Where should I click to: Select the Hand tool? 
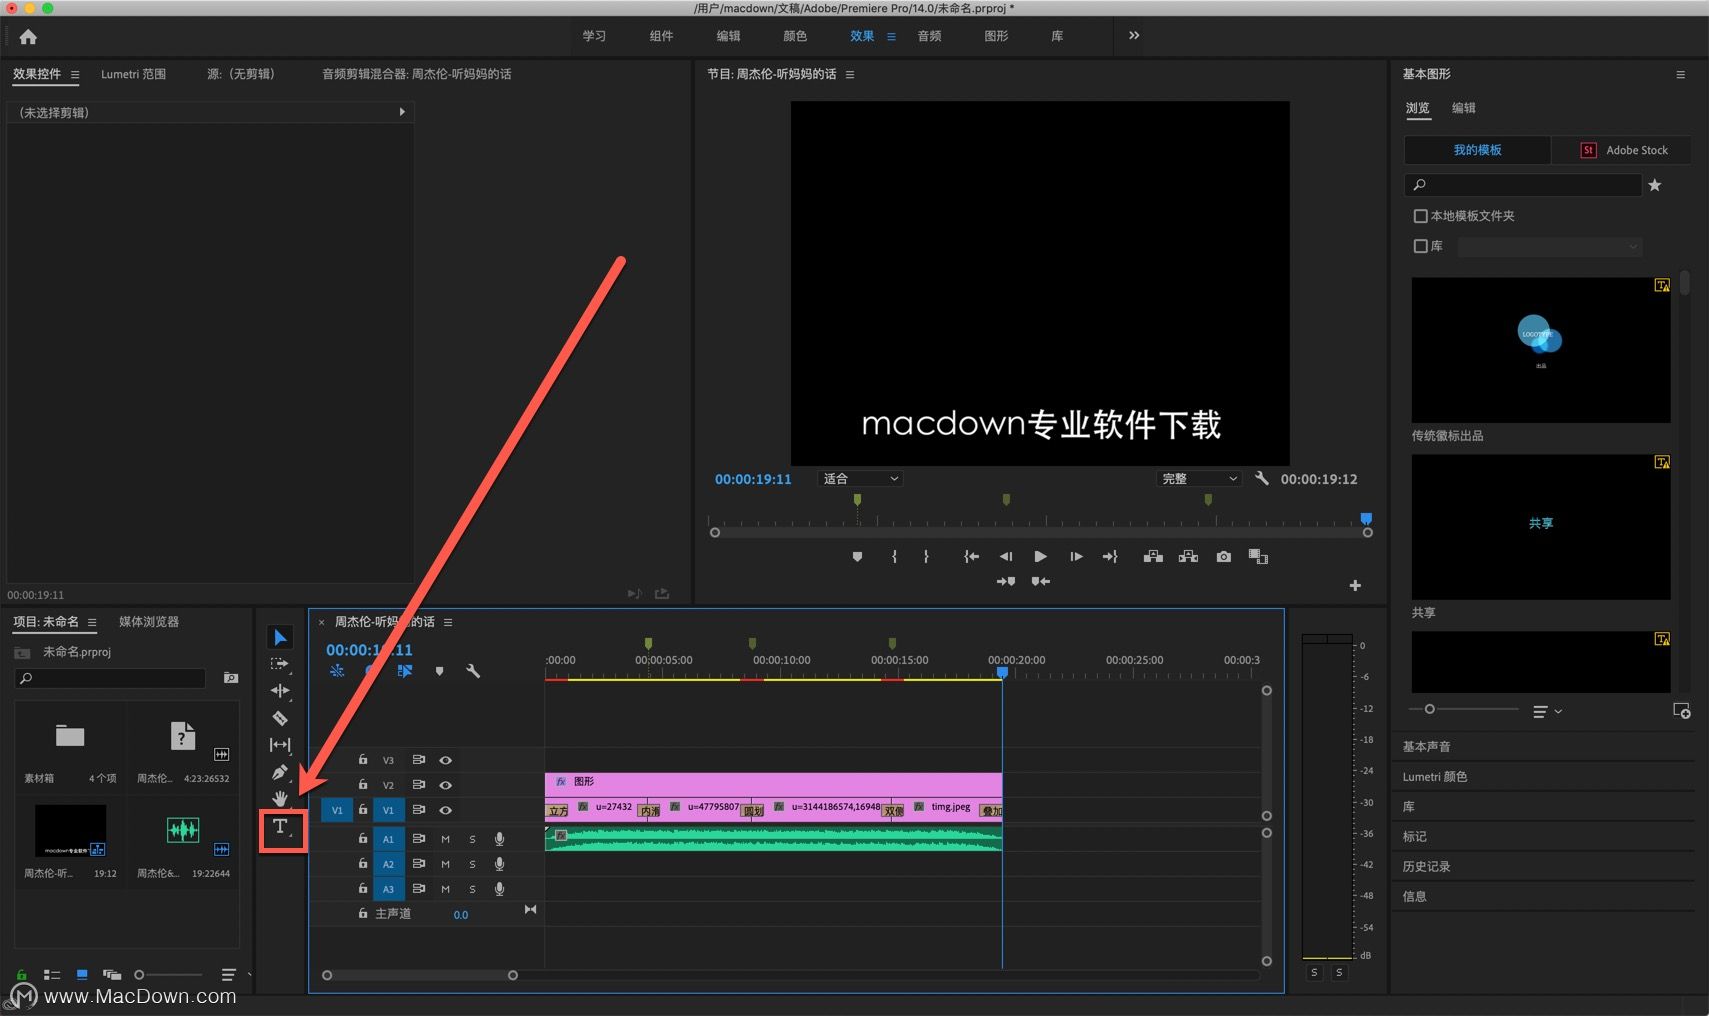click(x=280, y=798)
